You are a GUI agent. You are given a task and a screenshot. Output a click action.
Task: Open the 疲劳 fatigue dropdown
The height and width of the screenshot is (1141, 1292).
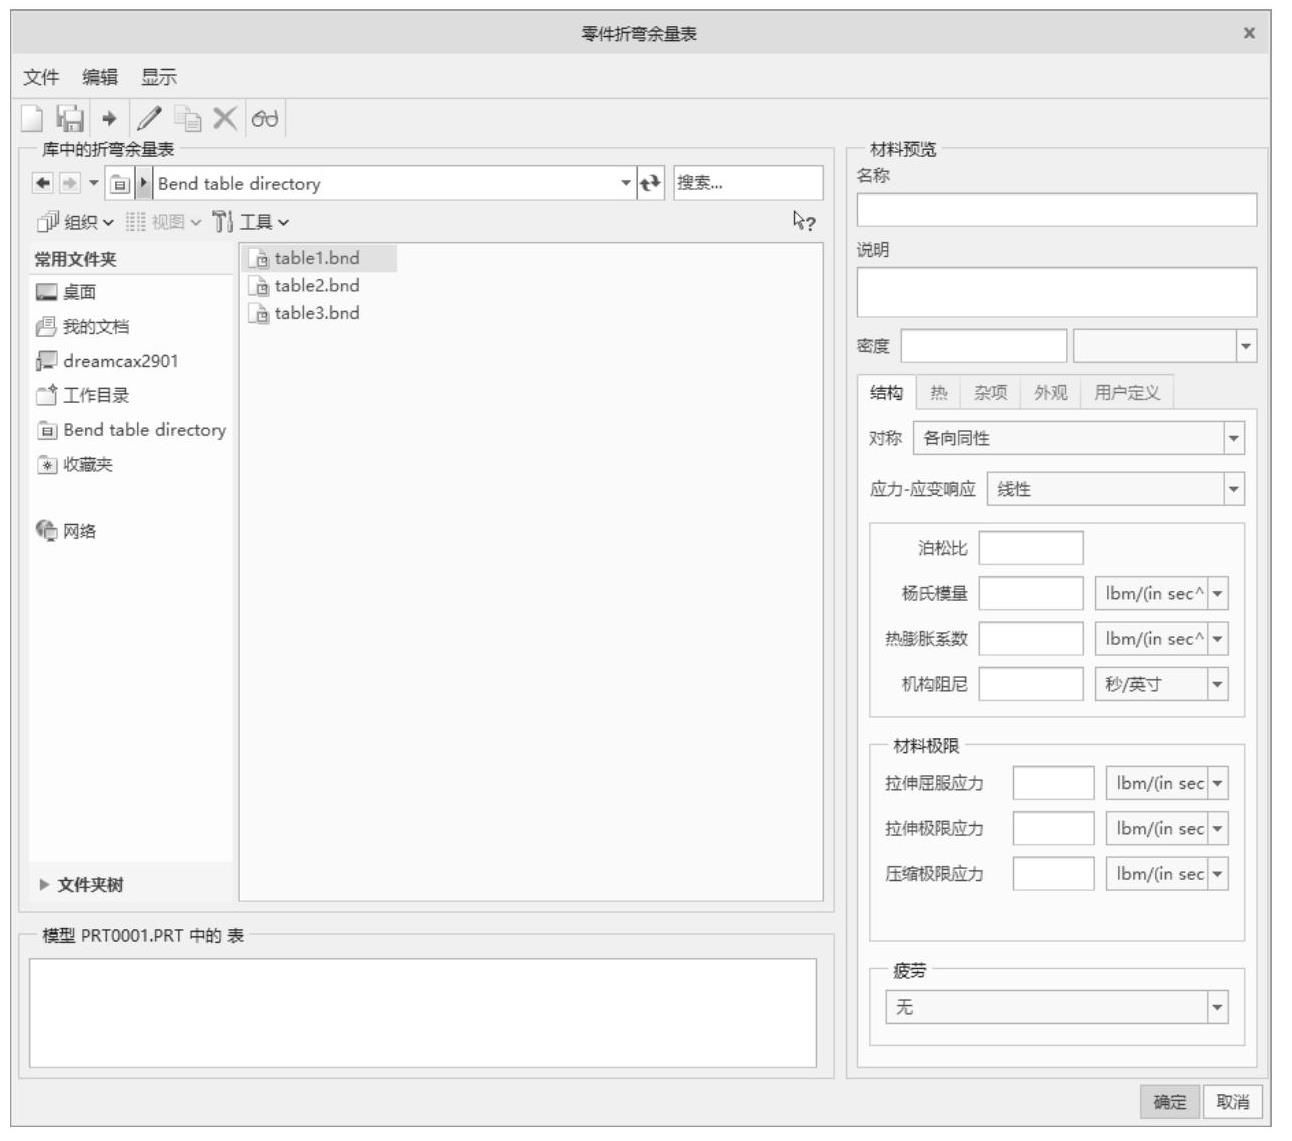(1217, 1007)
